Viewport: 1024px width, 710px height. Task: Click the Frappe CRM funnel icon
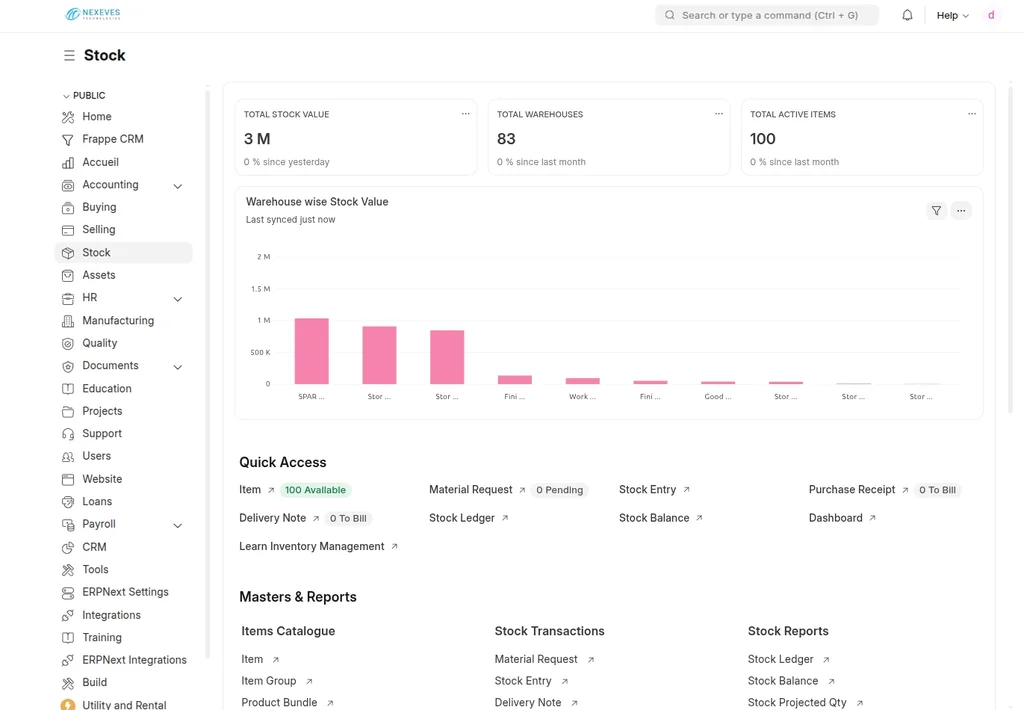pyautogui.click(x=68, y=140)
